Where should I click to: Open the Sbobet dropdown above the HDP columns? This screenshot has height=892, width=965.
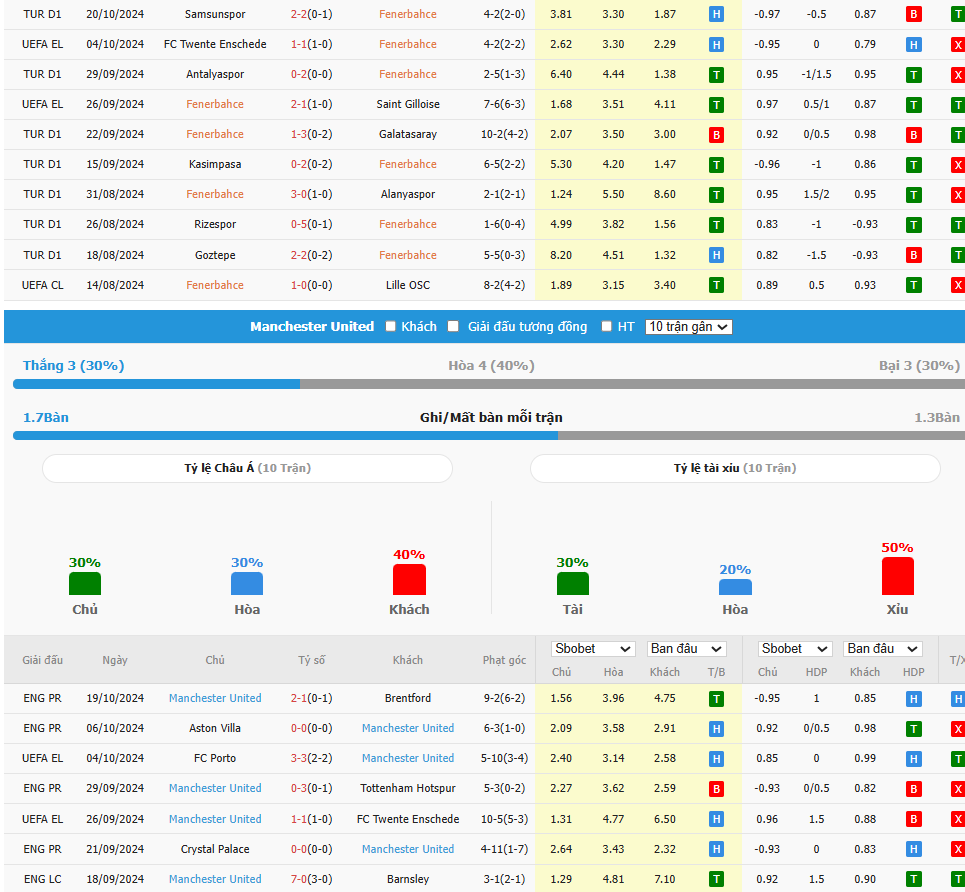tap(795, 649)
